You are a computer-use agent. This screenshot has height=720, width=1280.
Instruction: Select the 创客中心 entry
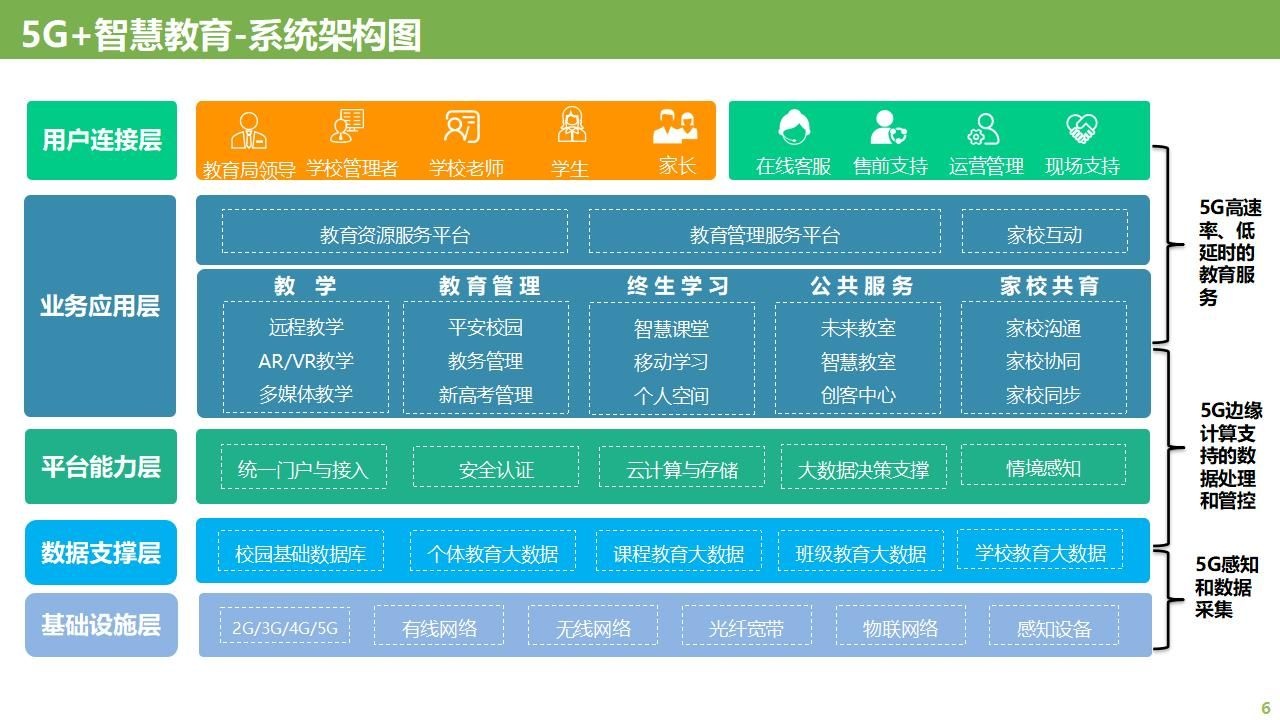pos(859,396)
